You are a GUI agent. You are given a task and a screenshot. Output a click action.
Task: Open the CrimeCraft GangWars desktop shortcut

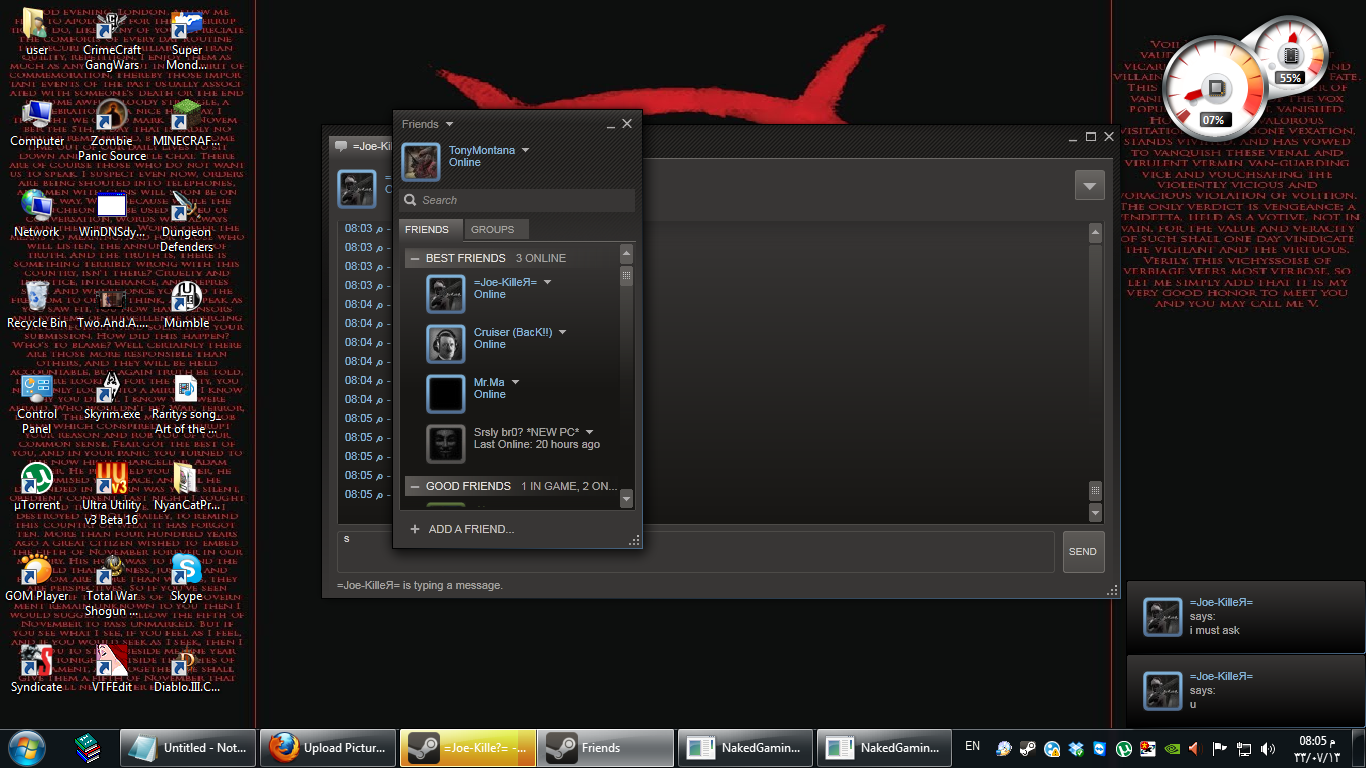(112, 40)
